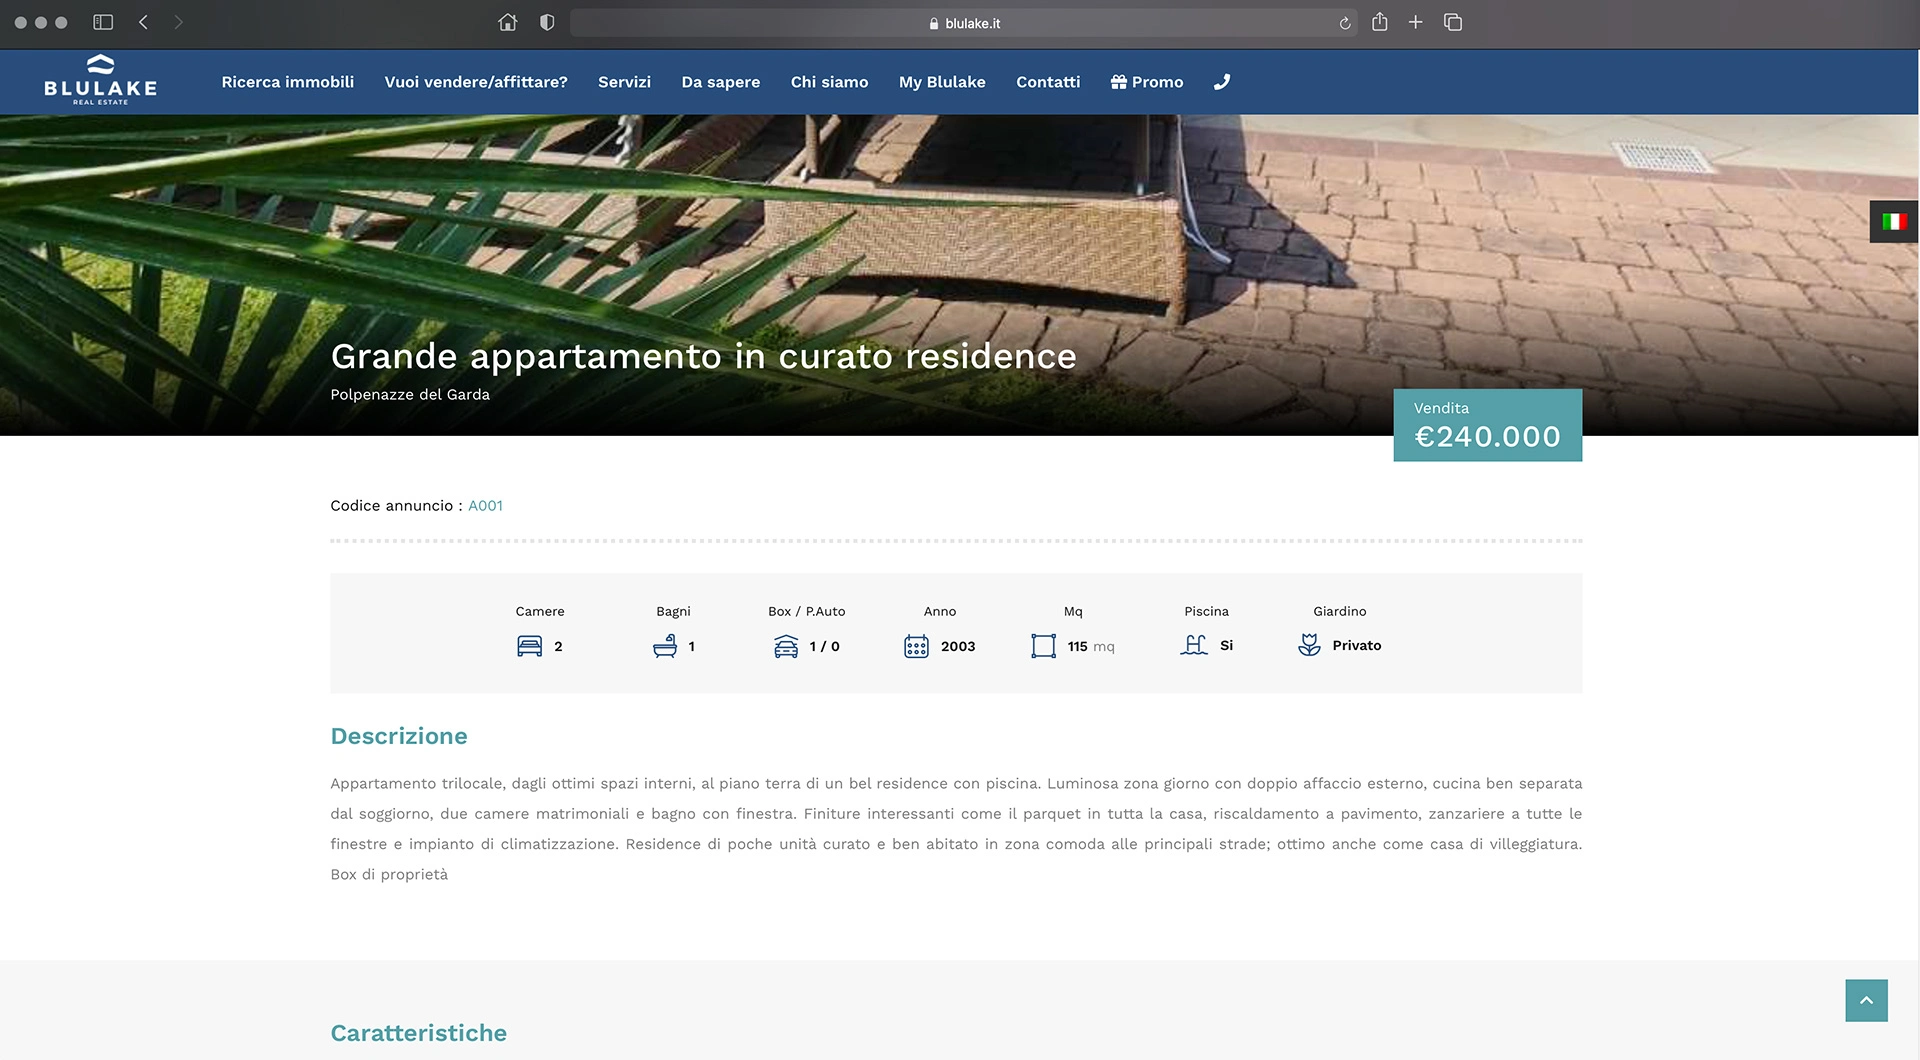This screenshot has width=1920, height=1060.
Task: Open the My Blulake section
Action: click(x=942, y=82)
